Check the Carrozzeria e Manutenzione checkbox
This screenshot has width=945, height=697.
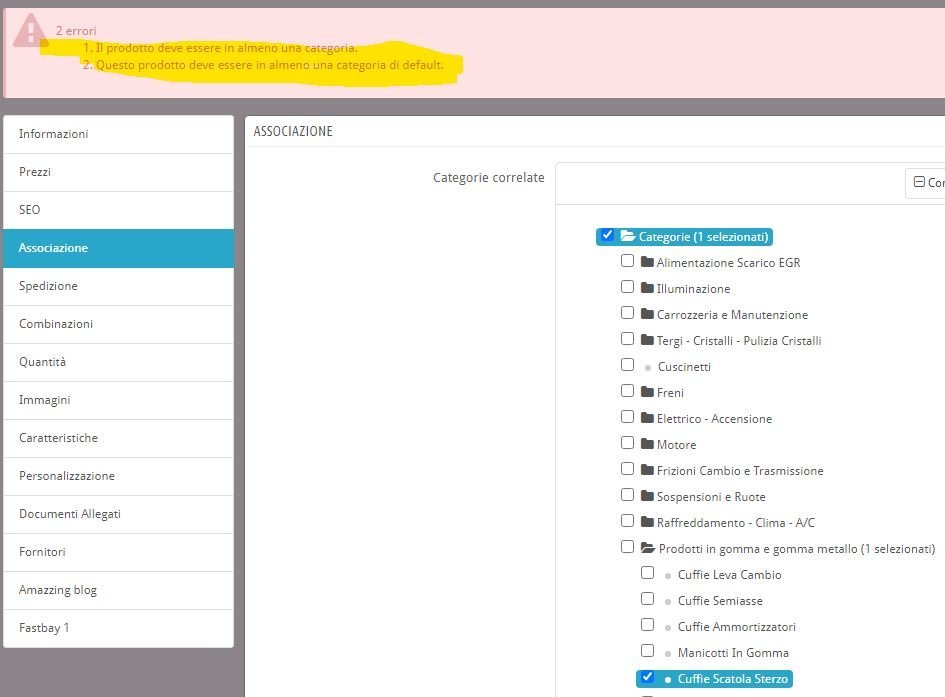tap(627, 312)
